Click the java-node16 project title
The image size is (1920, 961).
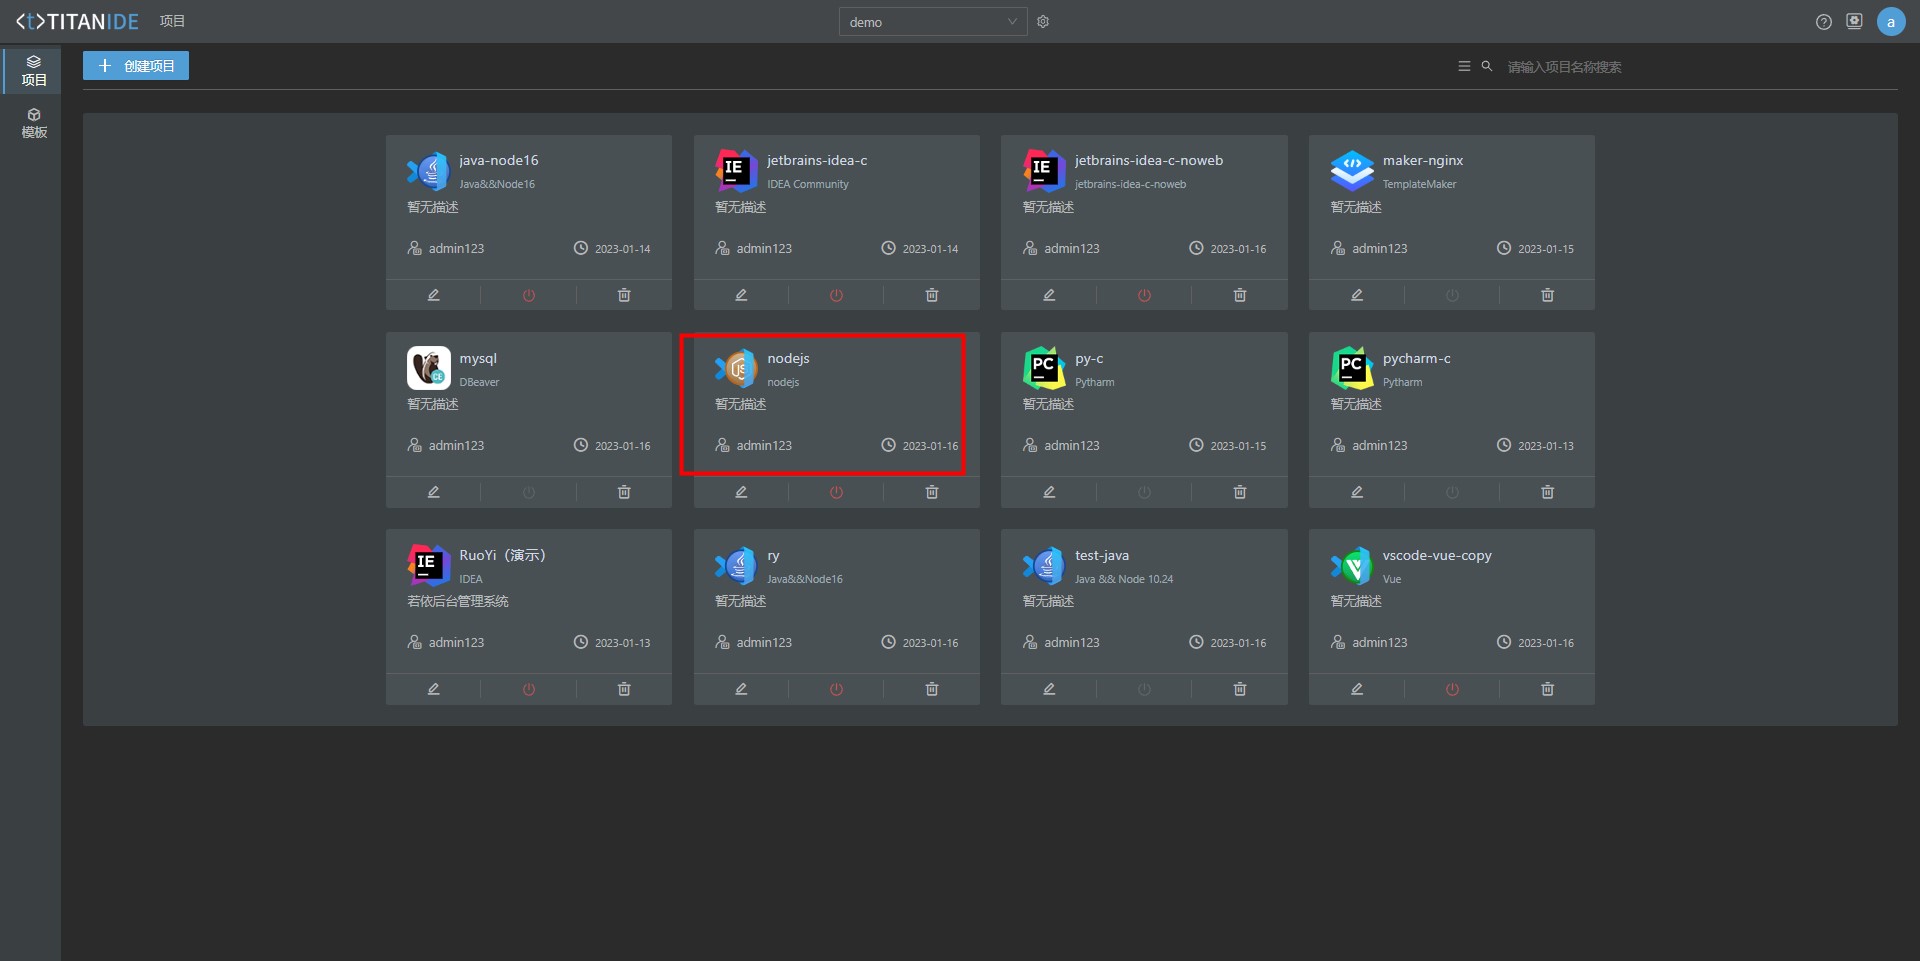(x=499, y=160)
